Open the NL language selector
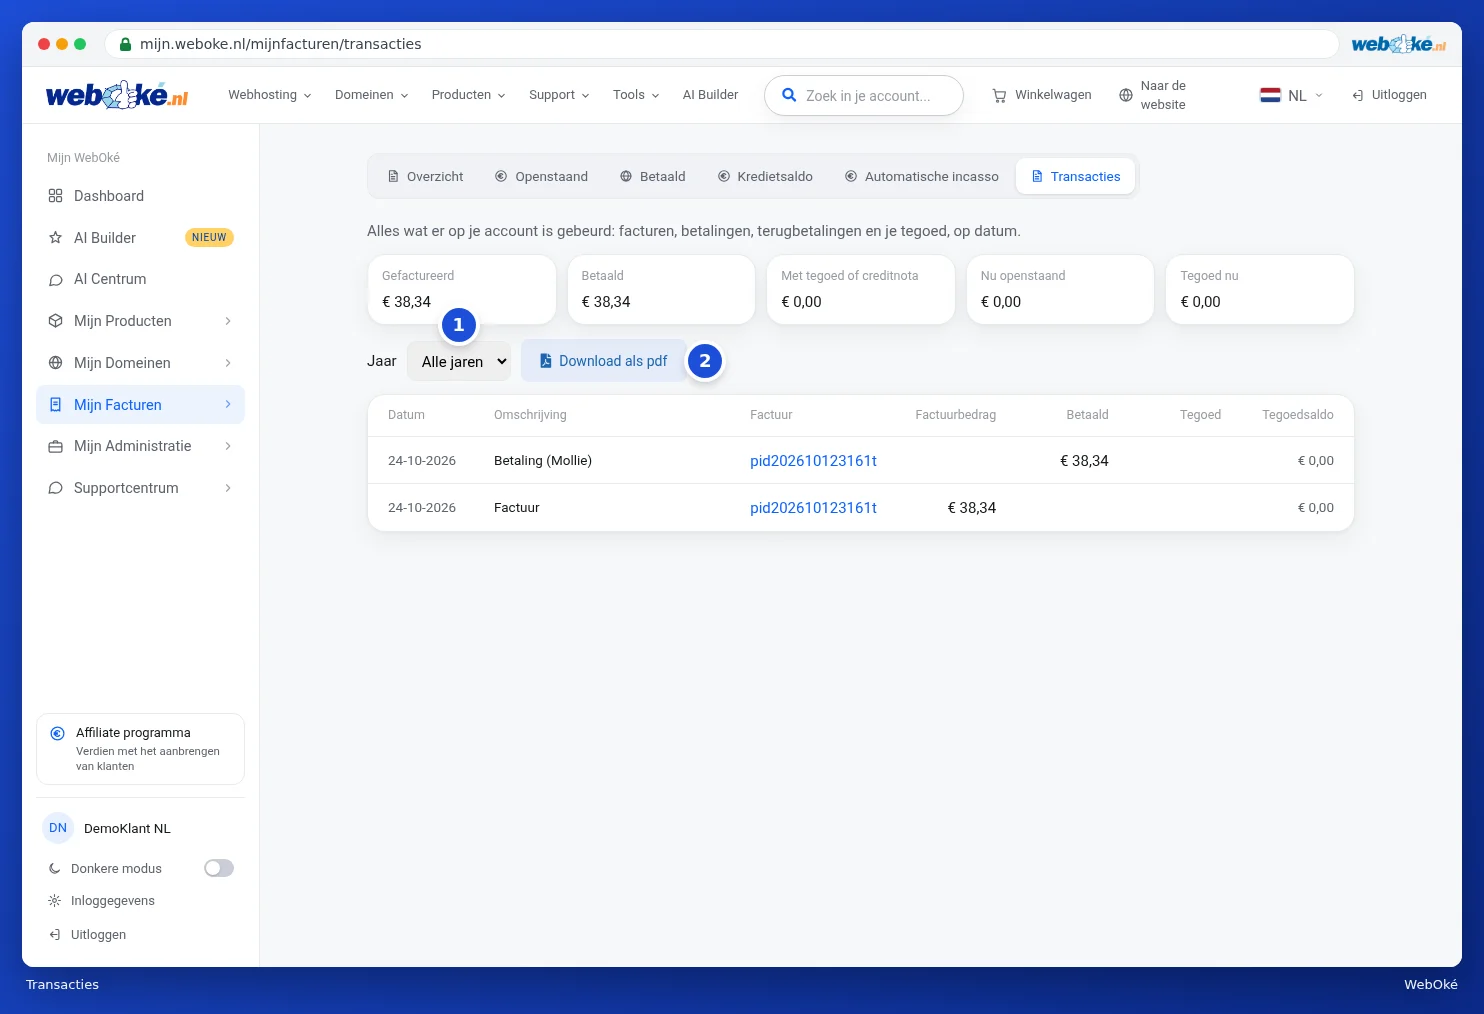Image resolution: width=1484 pixels, height=1014 pixels. (x=1291, y=95)
